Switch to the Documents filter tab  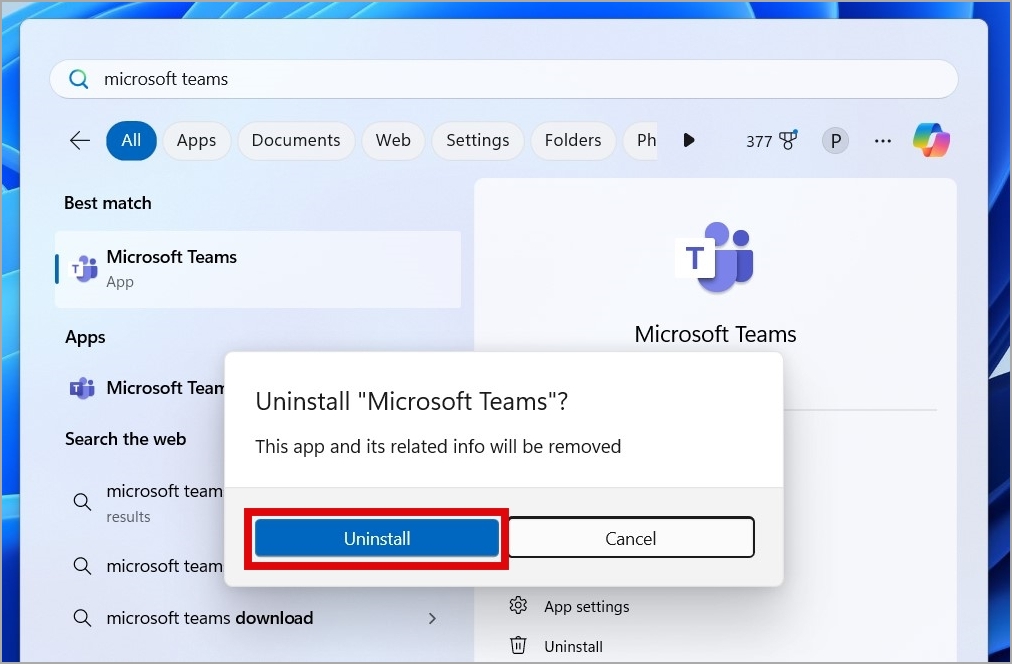click(x=296, y=140)
